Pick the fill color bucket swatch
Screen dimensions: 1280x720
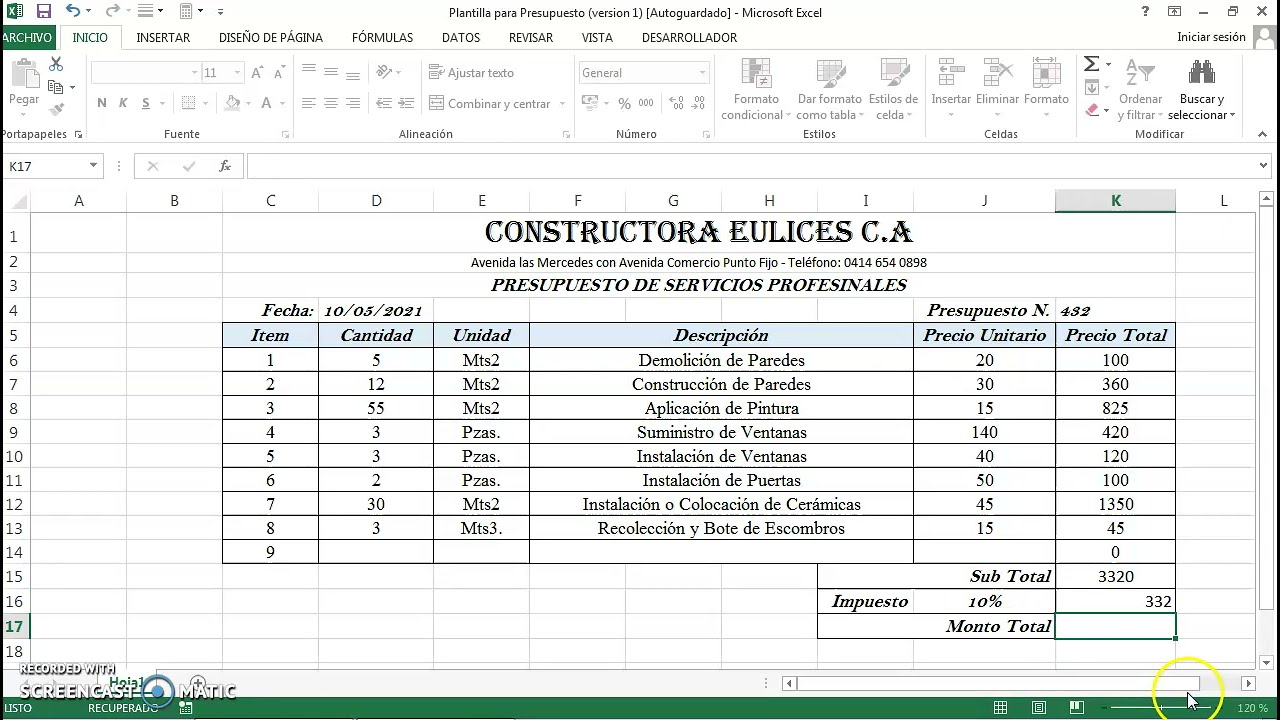tap(233, 103)
